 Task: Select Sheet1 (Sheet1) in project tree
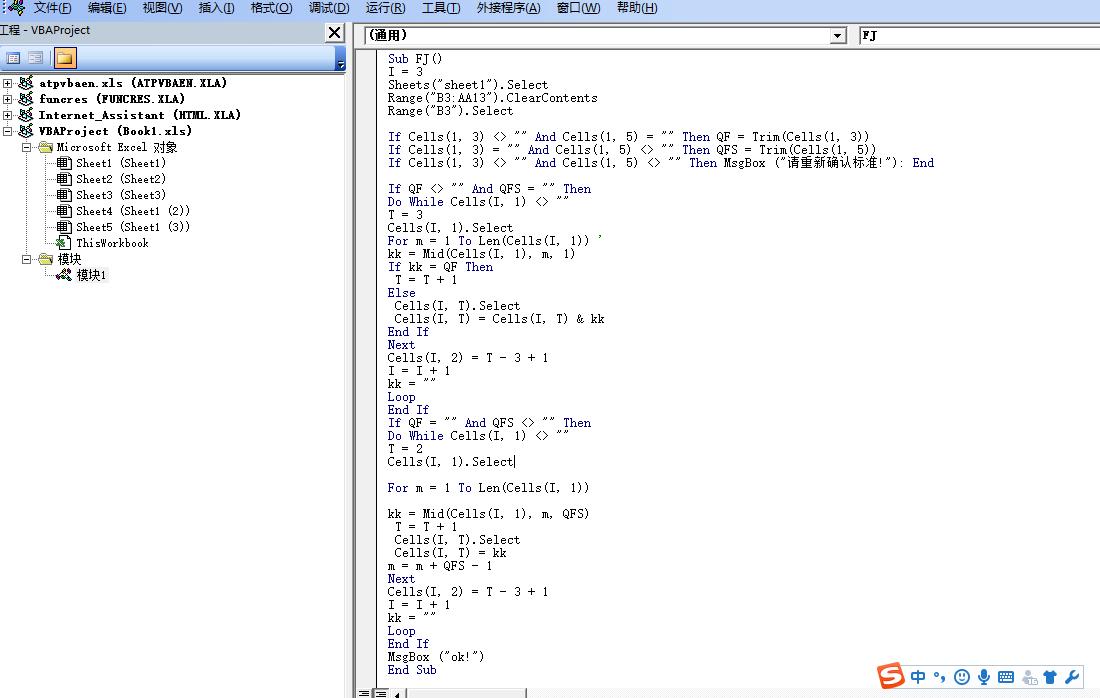click(121, 163)
